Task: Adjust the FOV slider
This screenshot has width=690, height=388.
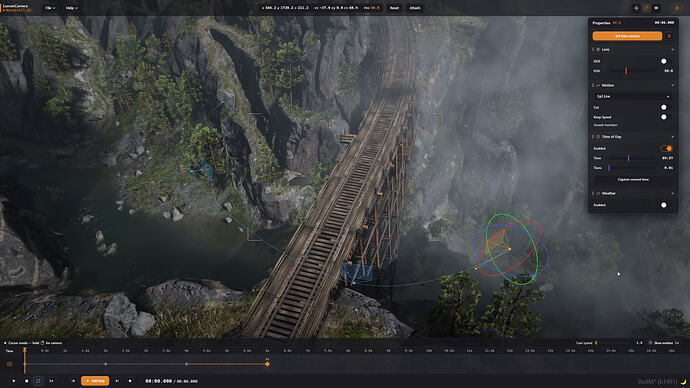Action: [x=634, y=71]
